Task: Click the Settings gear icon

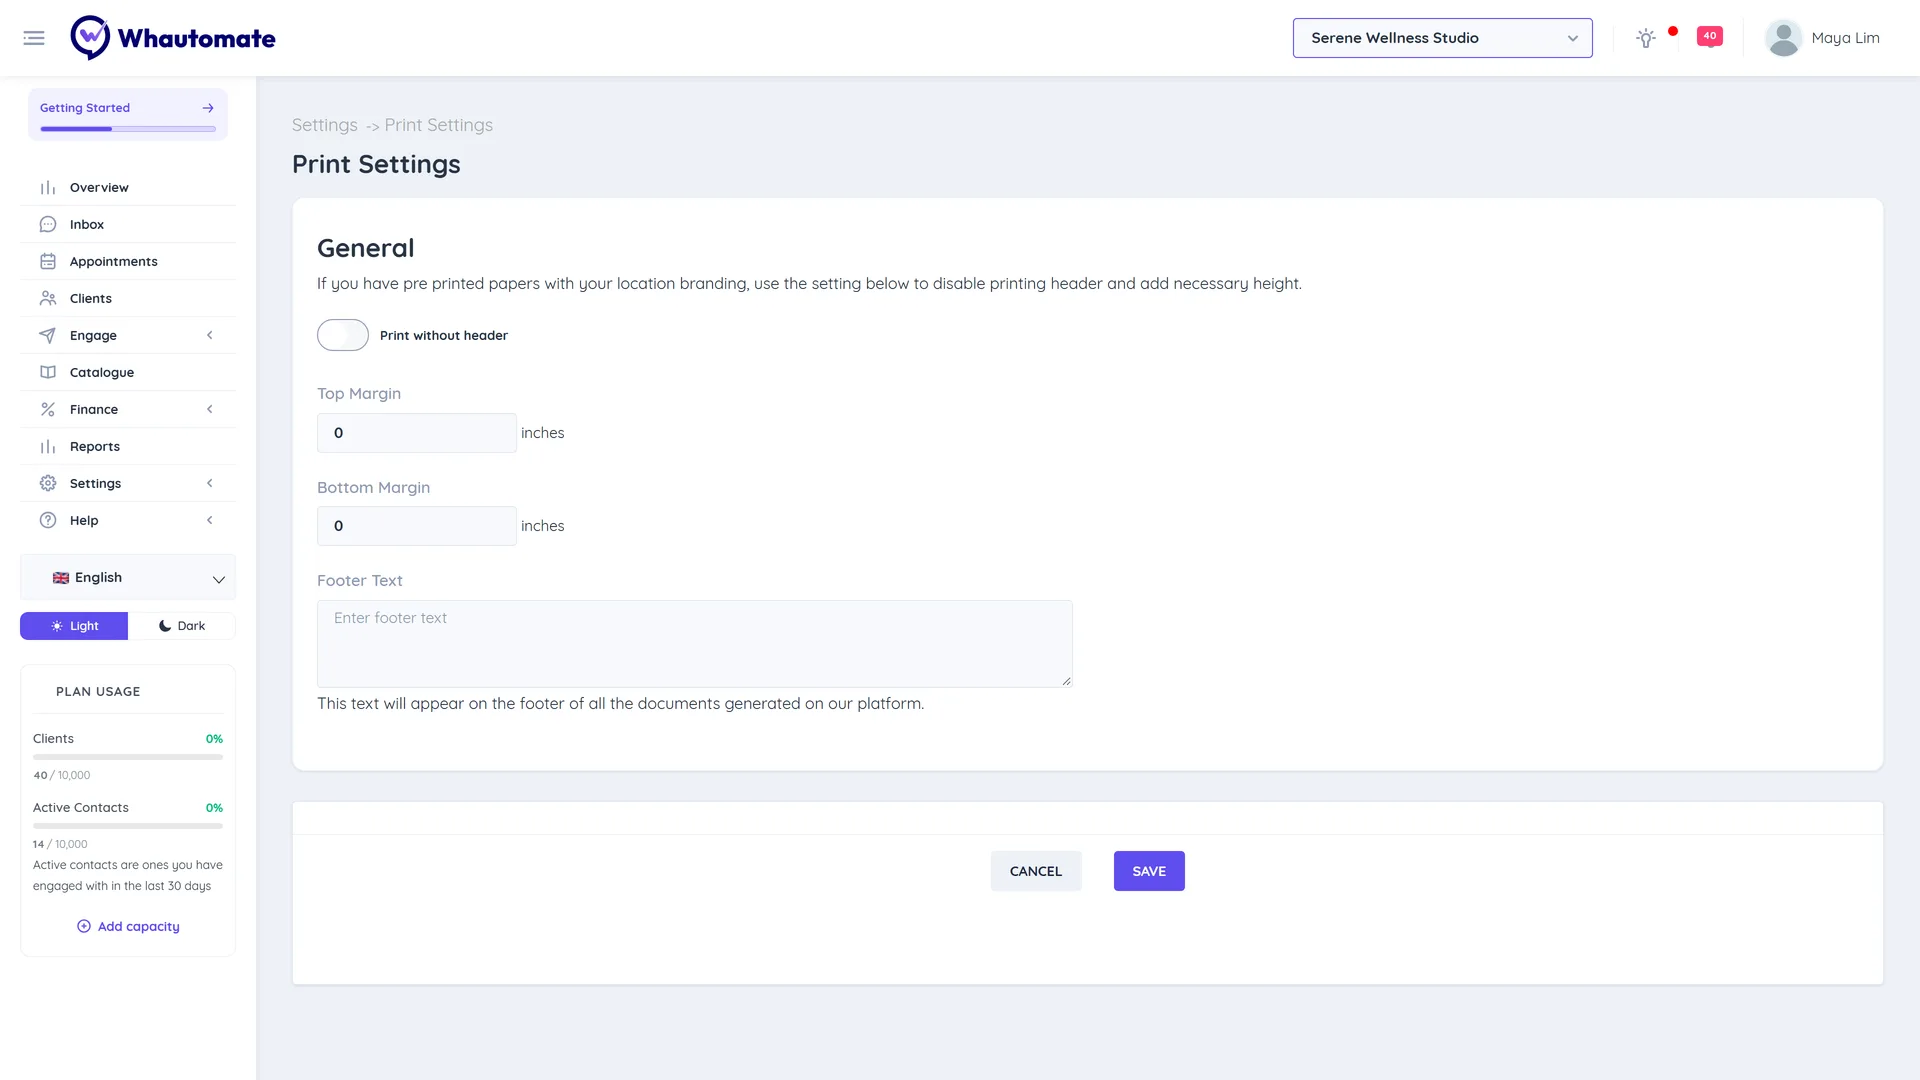Action: [48, 484]
